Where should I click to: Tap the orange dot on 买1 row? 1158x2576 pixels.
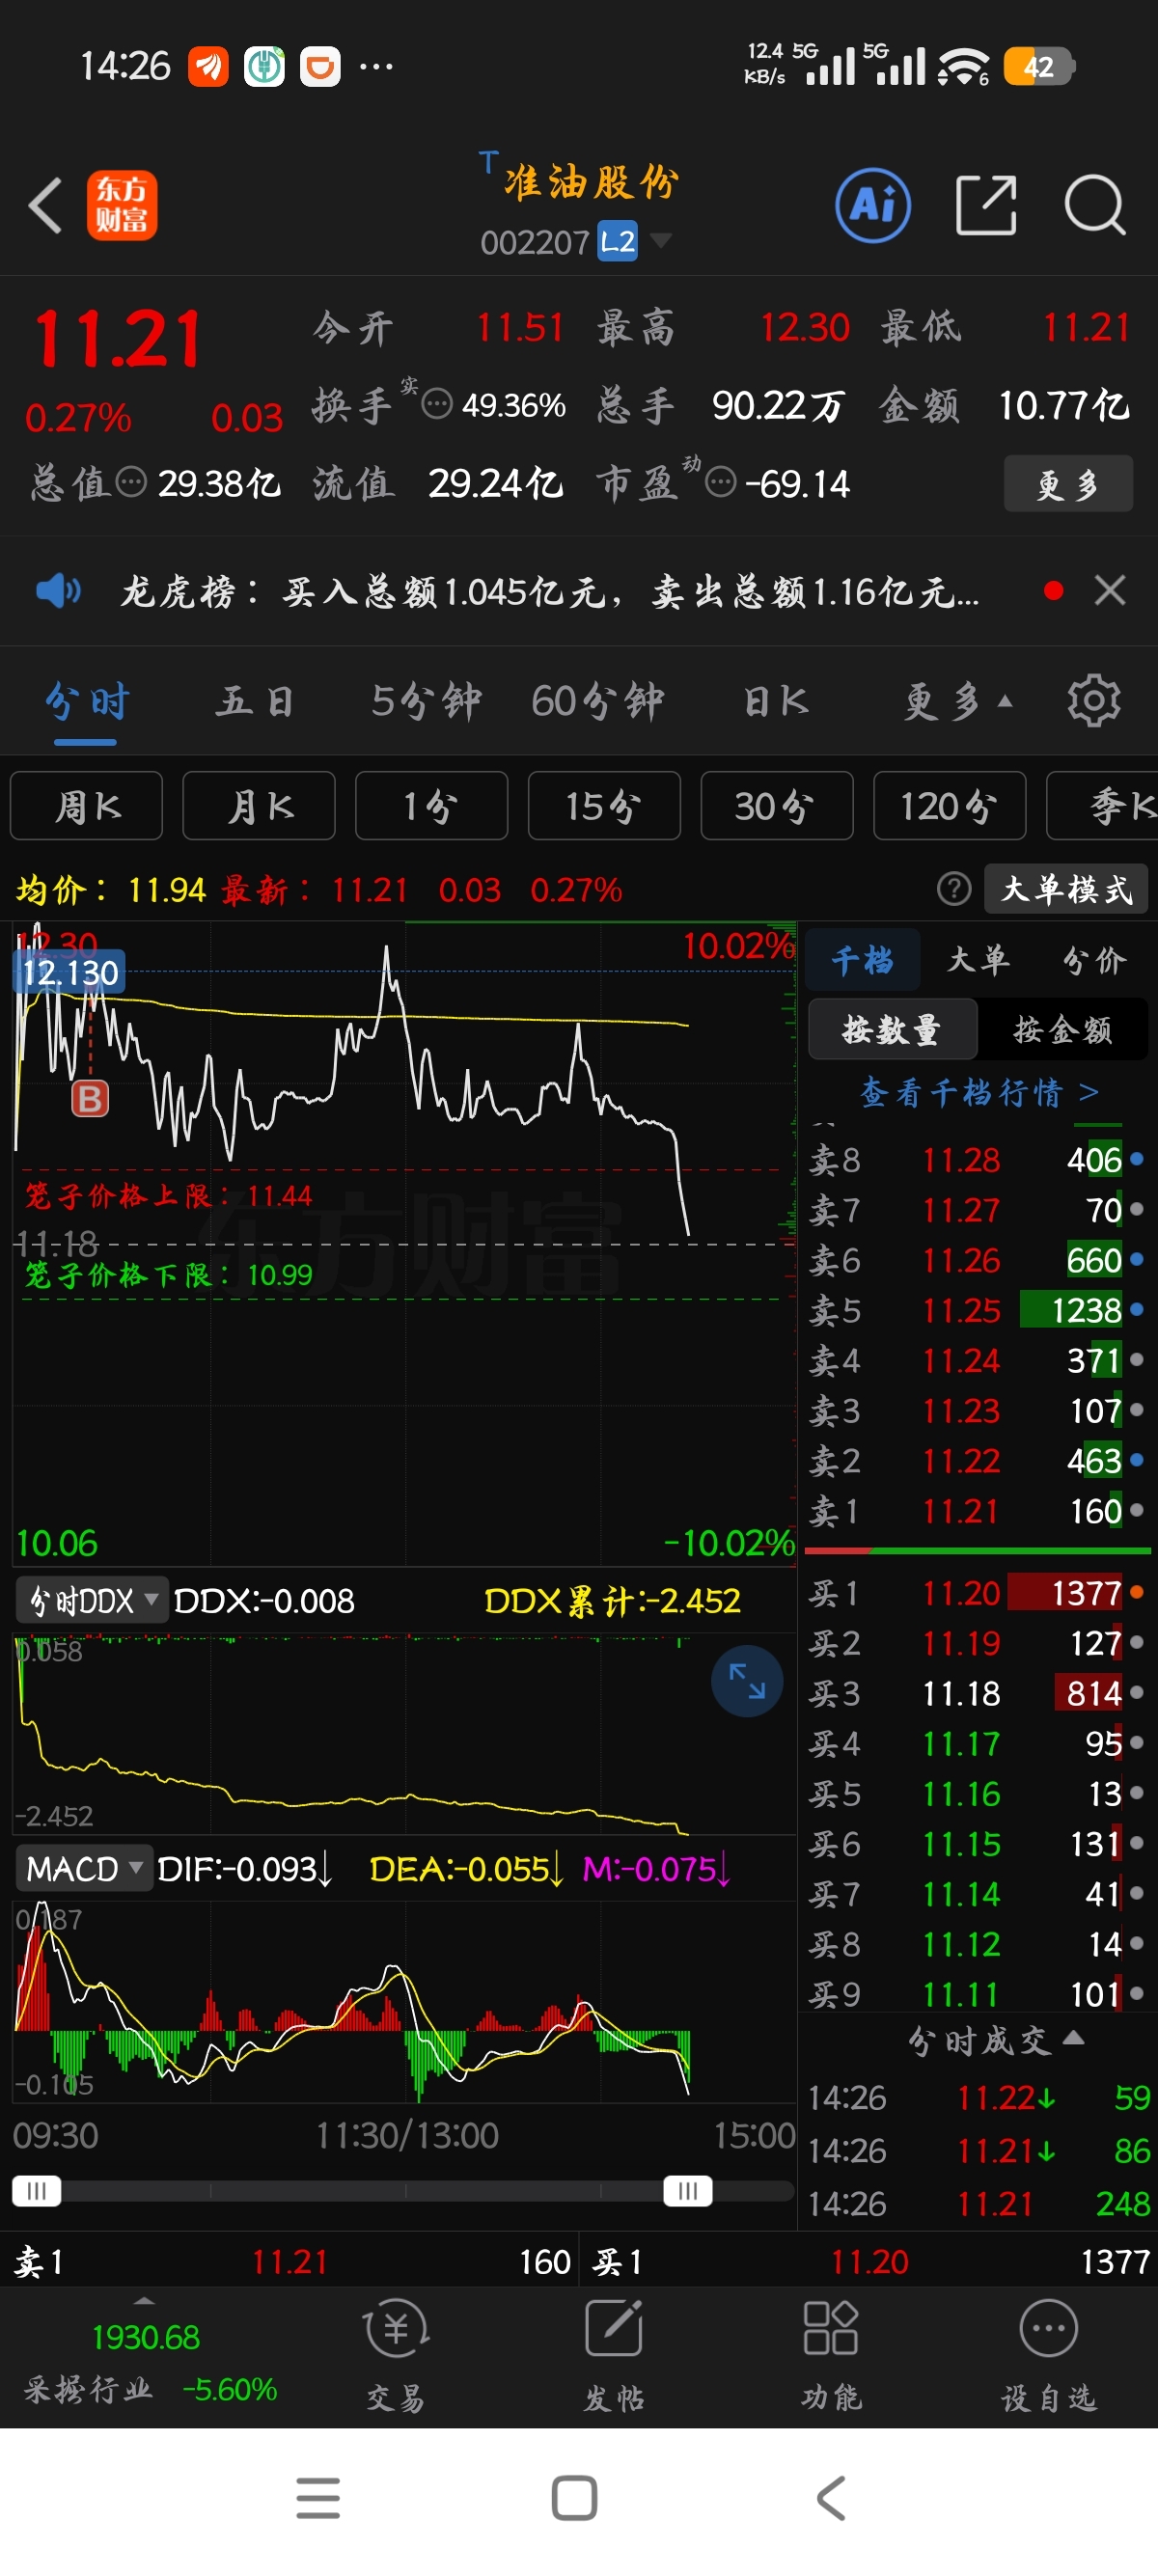click(x=1136, y=1592)
